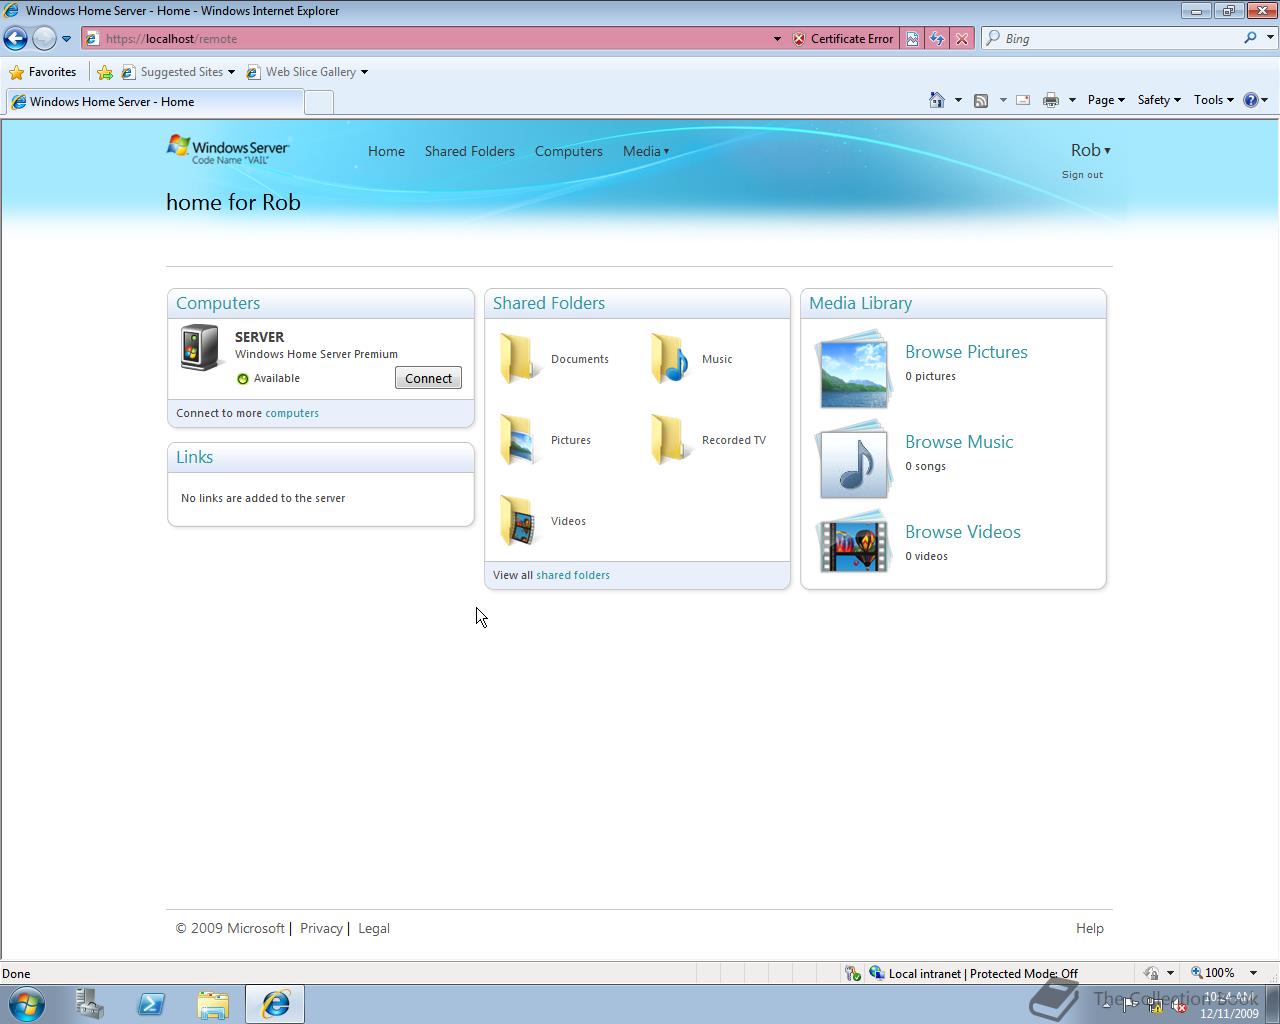Click the Browse Pictures link
Image resolution: width=1280 pixels, height=1024 pixels.
(x=966, y=352)
